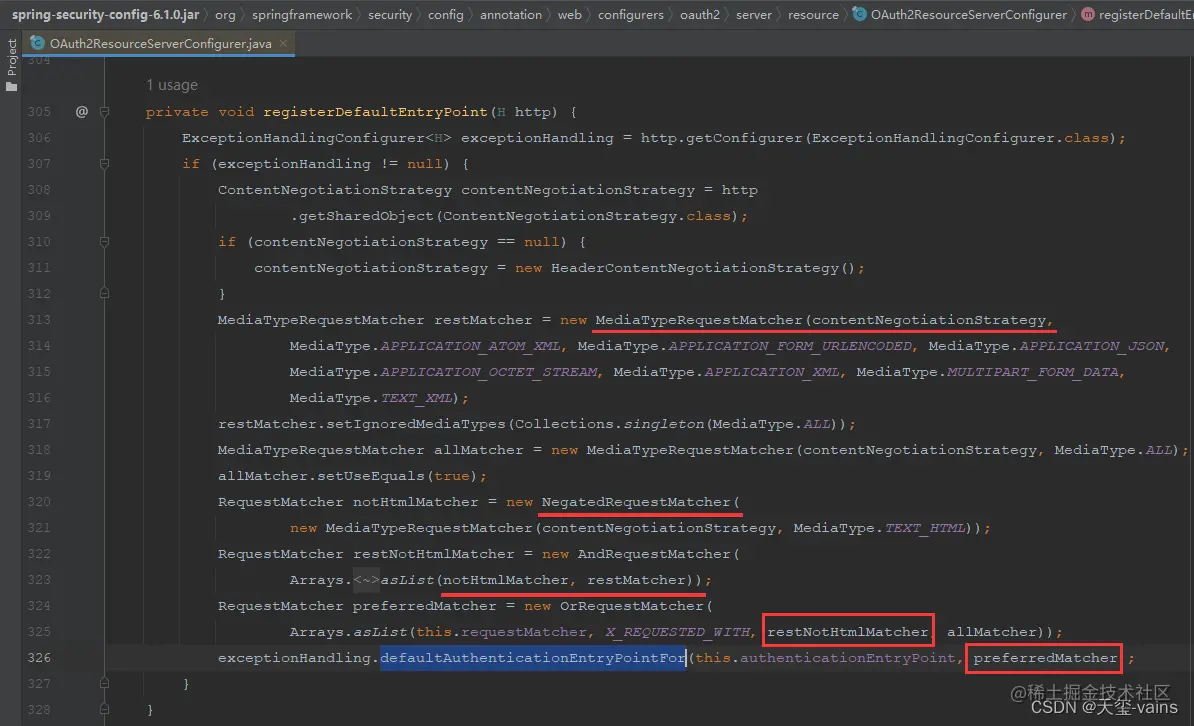Viewport: 1194px width, 726px height.
Task: Open the Project tool window
Action: tap(11, 66)
